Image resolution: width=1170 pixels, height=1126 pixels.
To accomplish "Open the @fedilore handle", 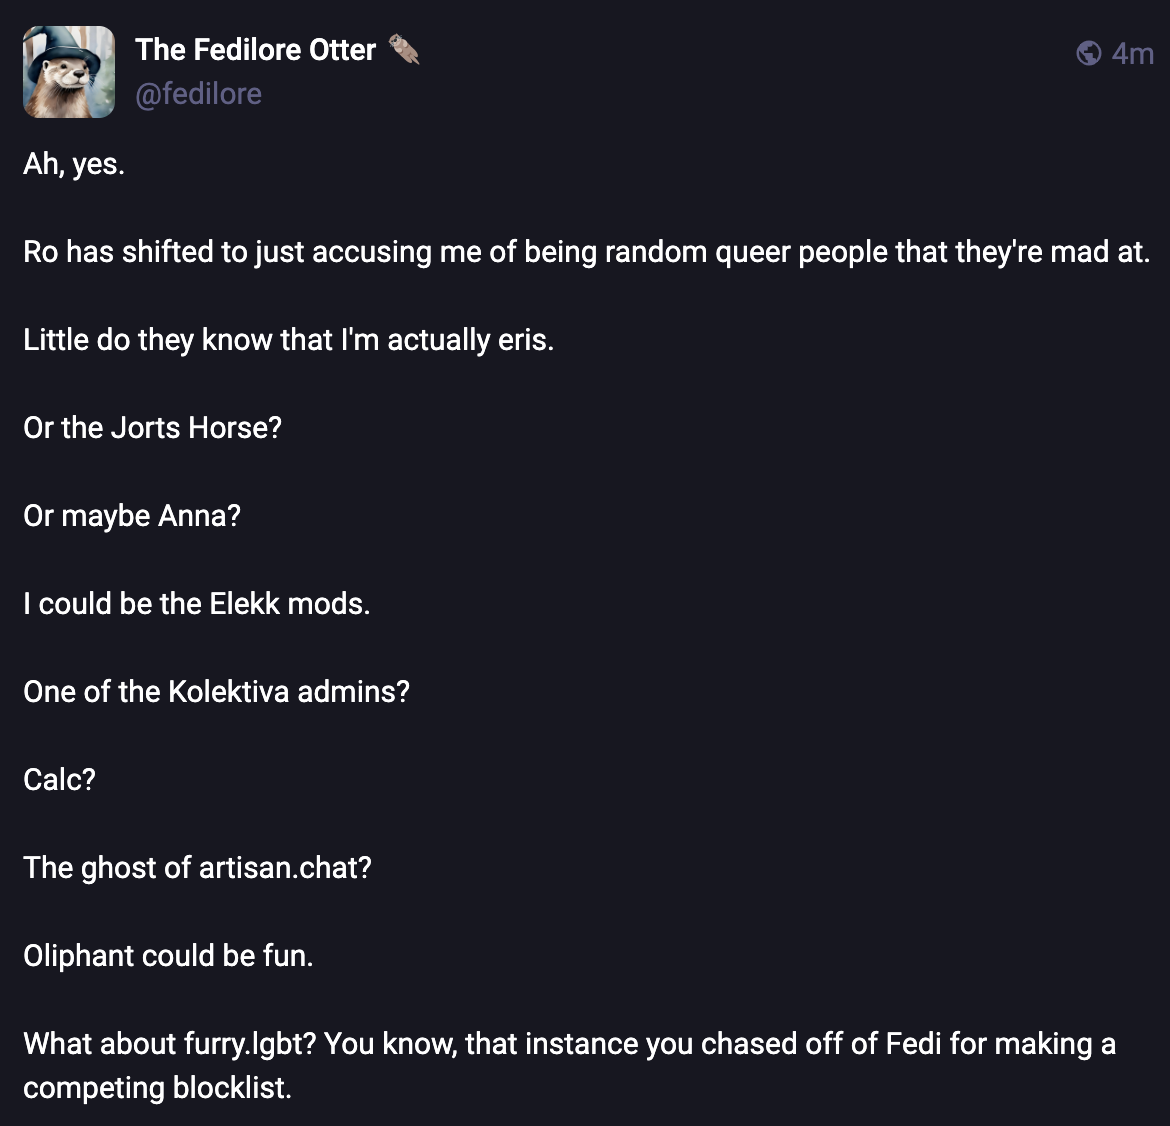I will tap(198, 94).
